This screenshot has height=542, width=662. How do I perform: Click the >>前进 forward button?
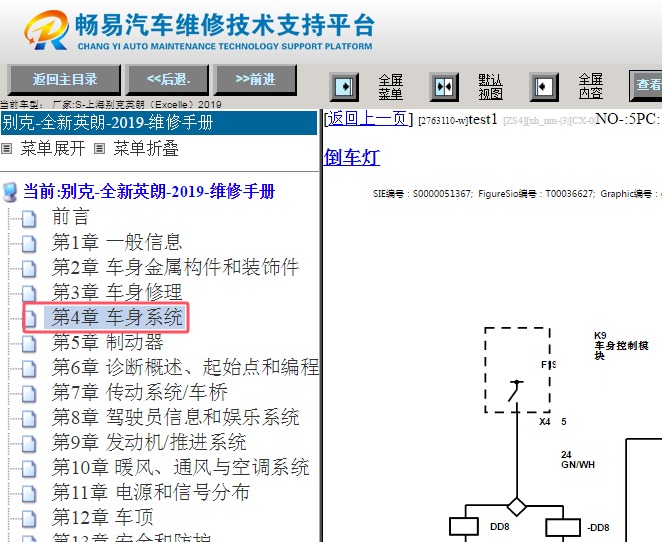coord(255,79)
